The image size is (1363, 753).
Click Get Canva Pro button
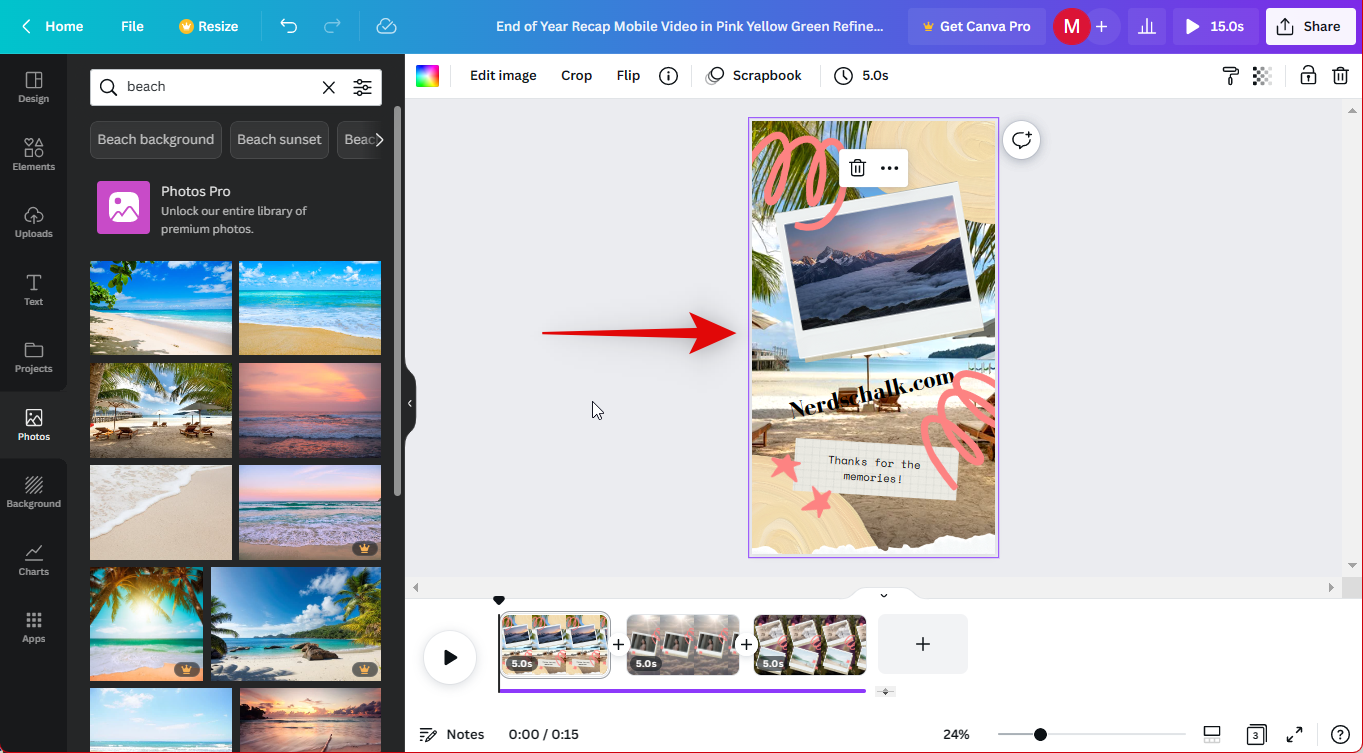point(976,26)
